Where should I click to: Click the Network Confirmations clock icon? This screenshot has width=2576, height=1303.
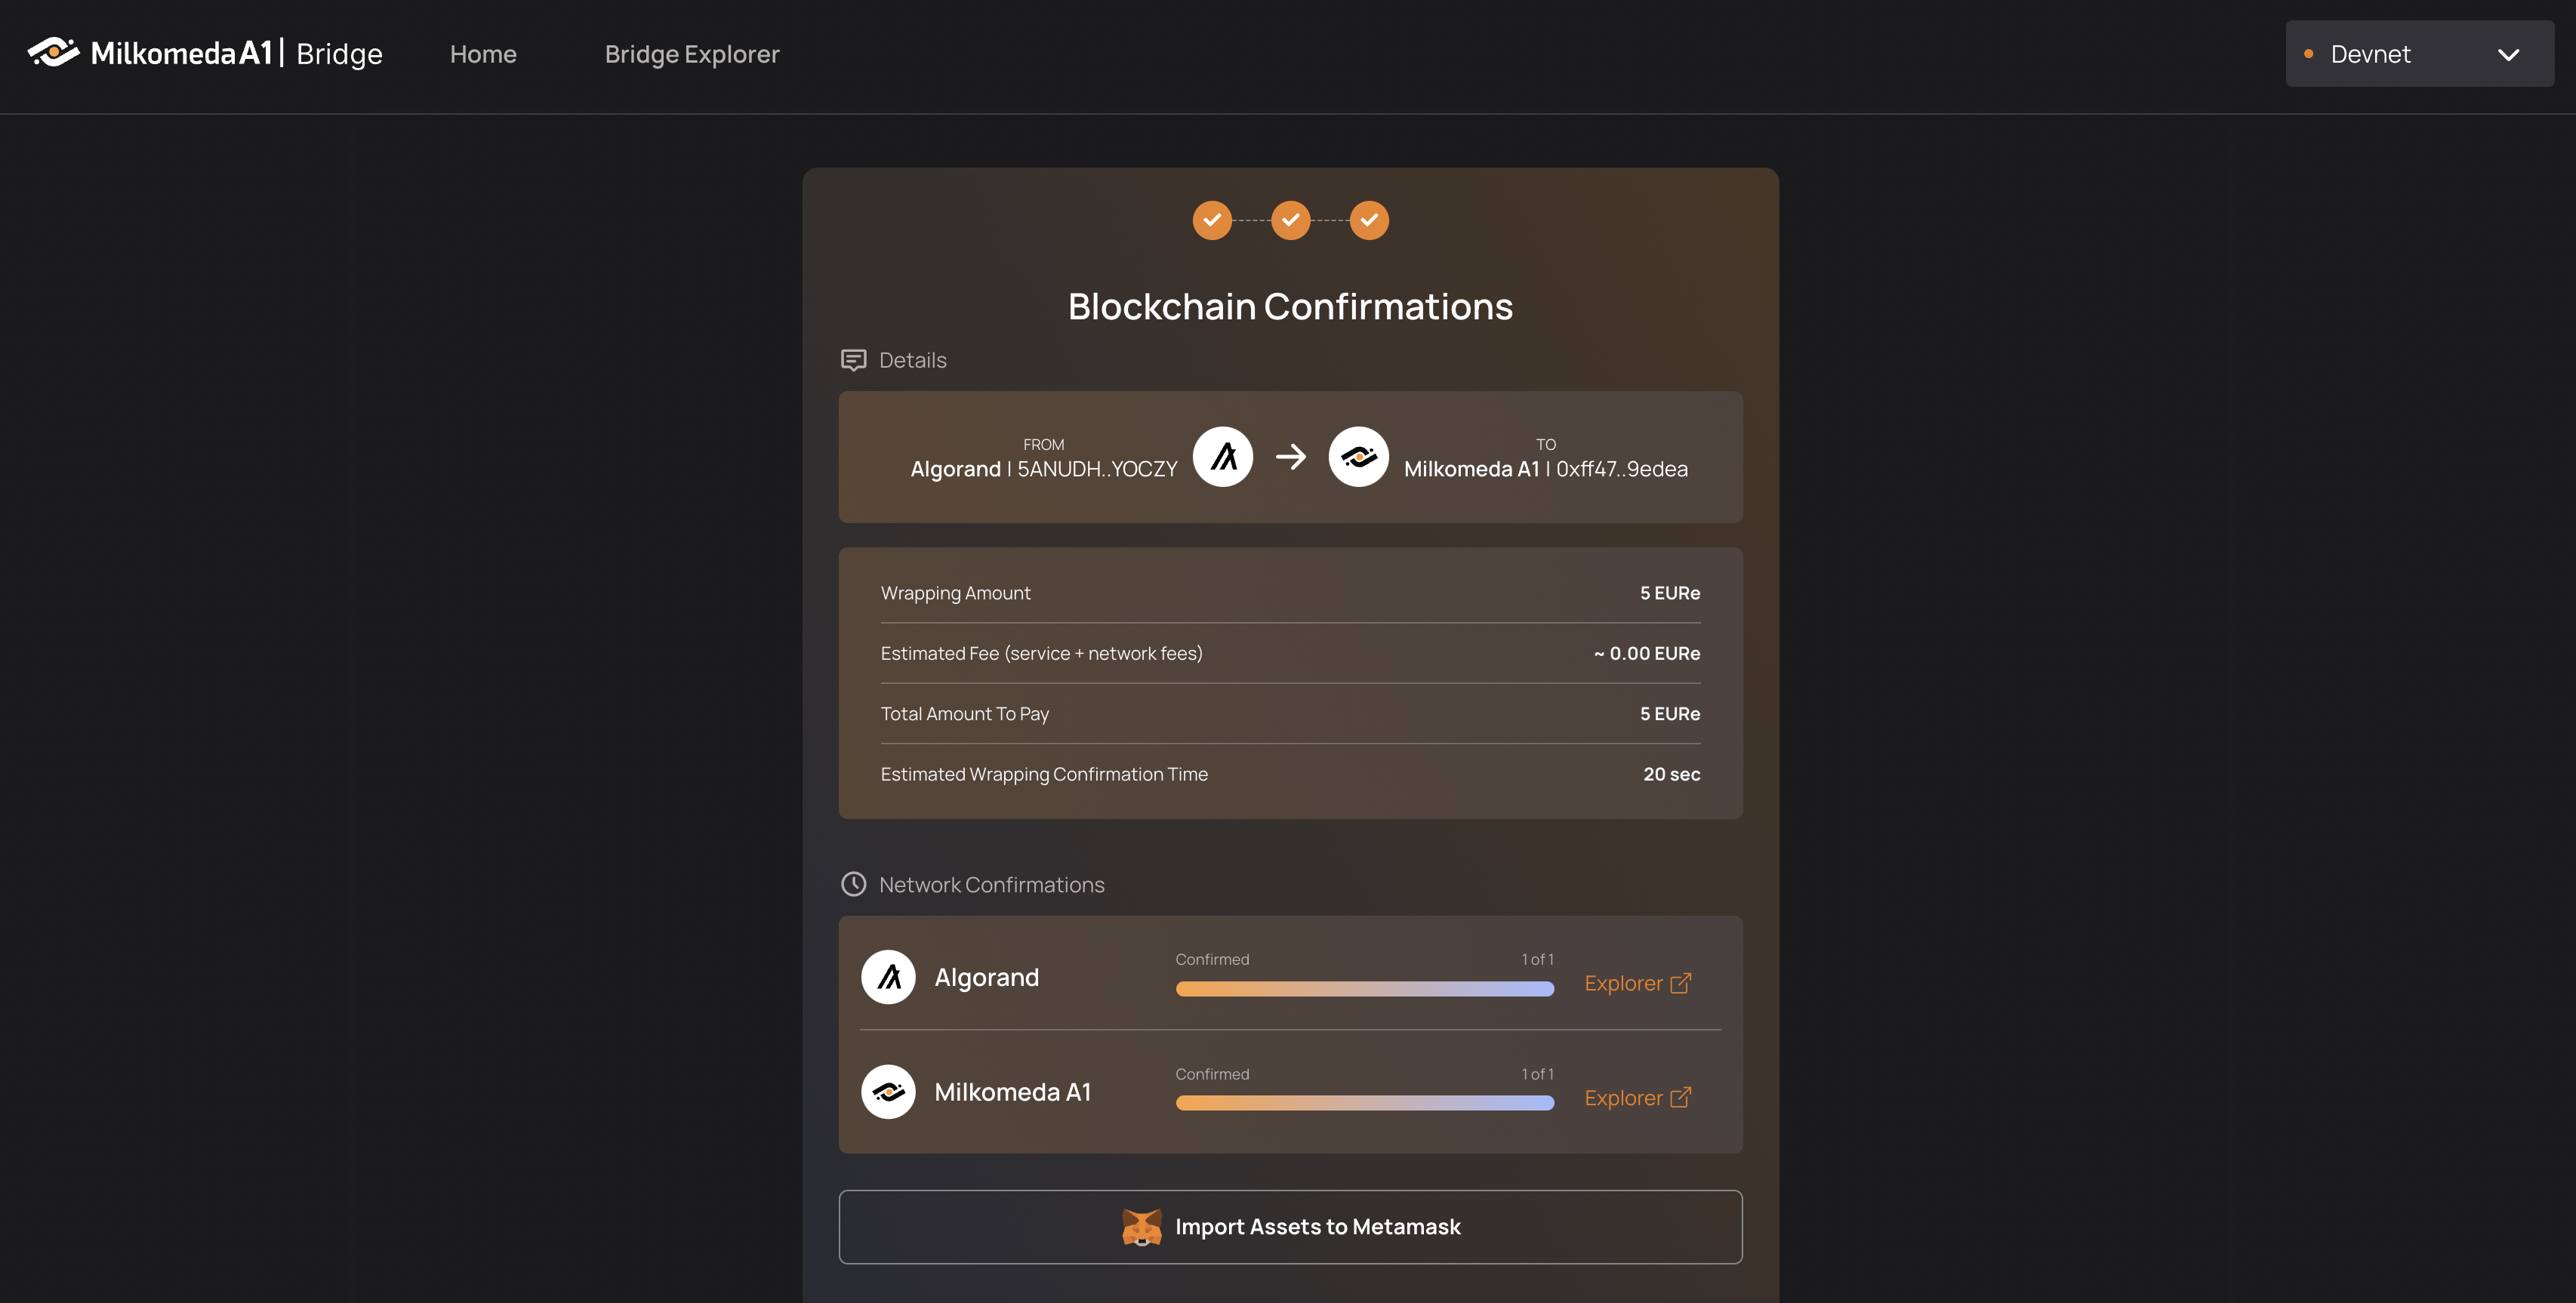coord(852,883)
